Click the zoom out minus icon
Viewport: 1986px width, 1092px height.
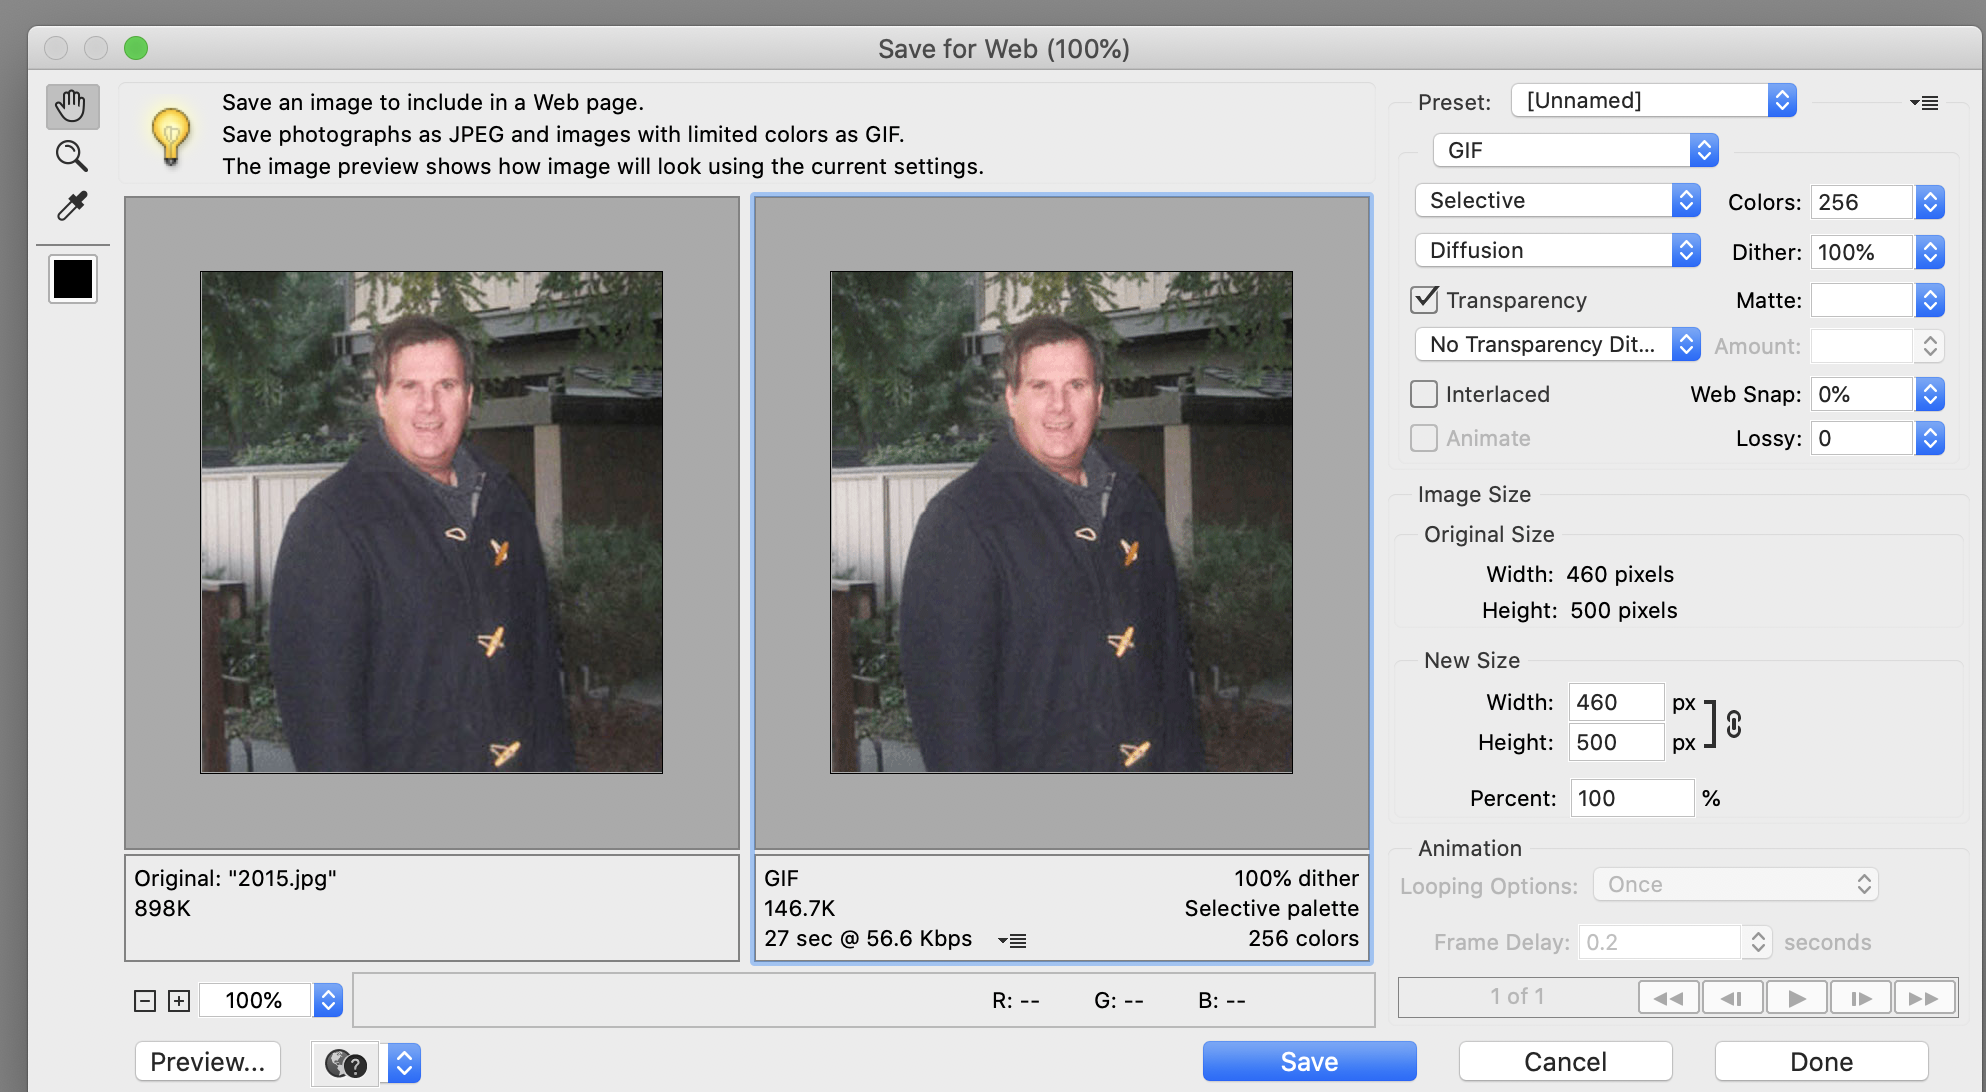point(145,1001)
